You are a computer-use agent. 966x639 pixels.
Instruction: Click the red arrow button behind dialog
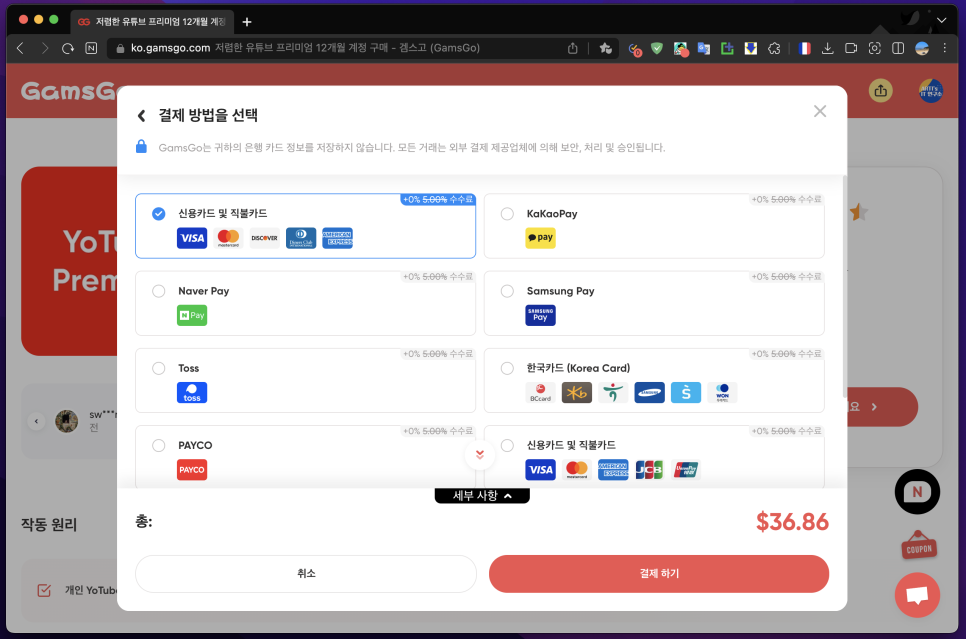[882, 407]
